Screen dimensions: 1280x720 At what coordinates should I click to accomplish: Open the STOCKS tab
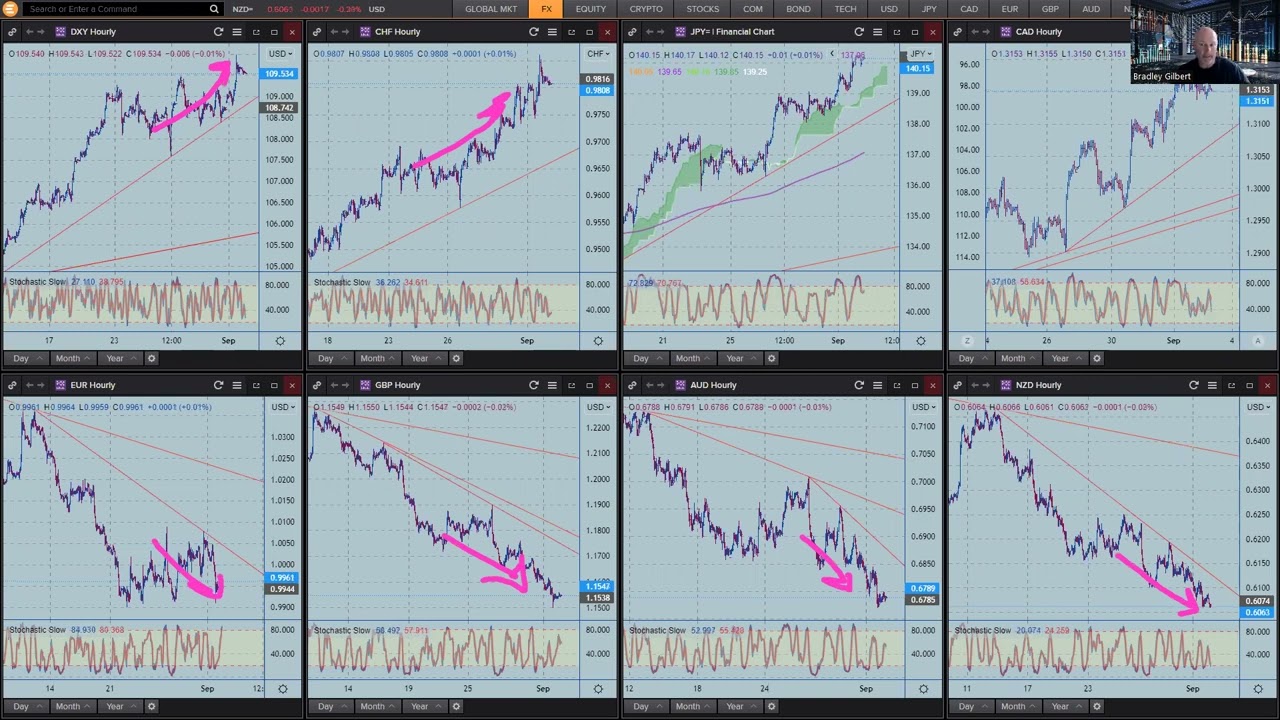pos(702,9)
